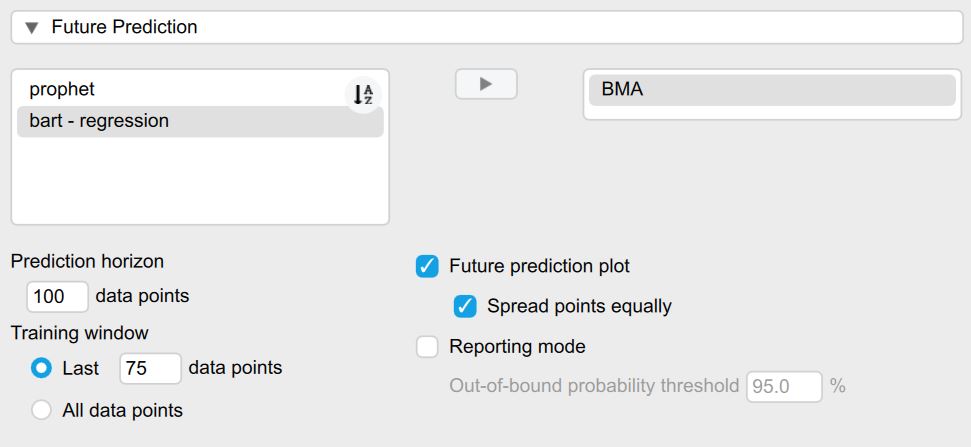Screen dimensions: 971x447
Task: Collapse the Future Prediction section triangle
Action: click(30, 28)
